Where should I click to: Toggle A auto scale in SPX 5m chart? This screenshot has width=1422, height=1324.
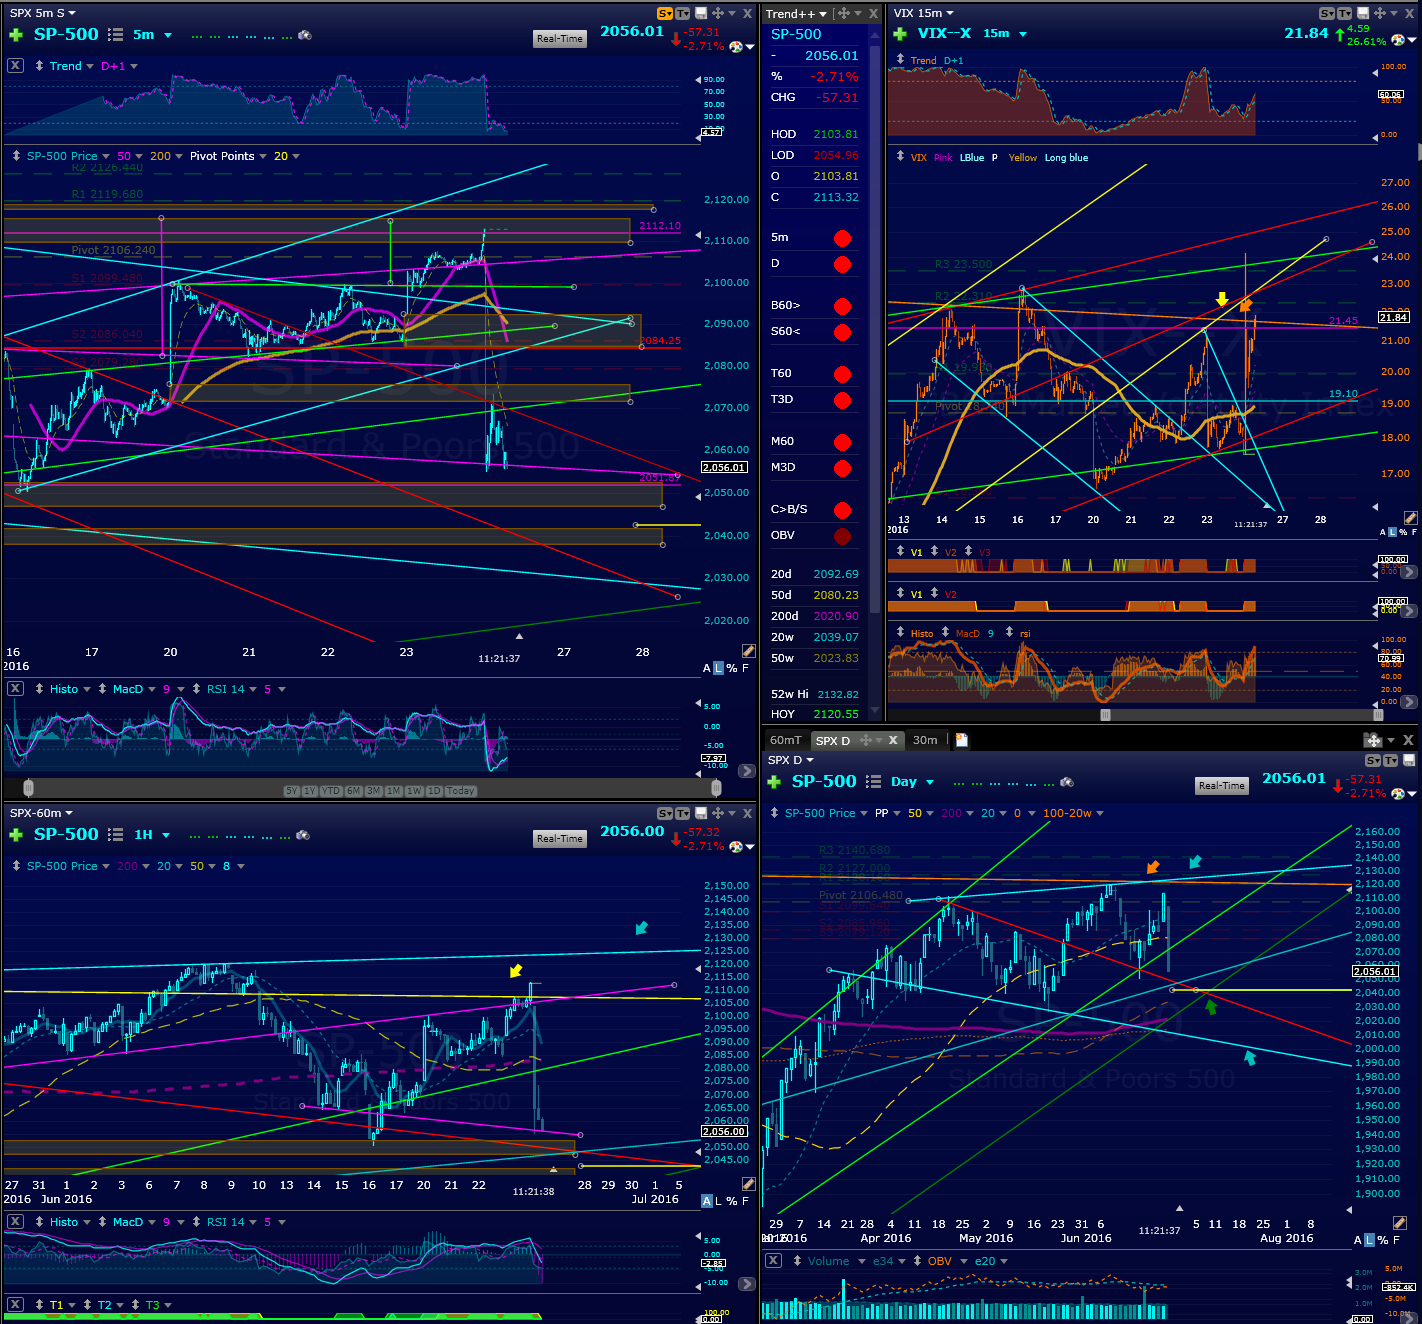point(707,668)
